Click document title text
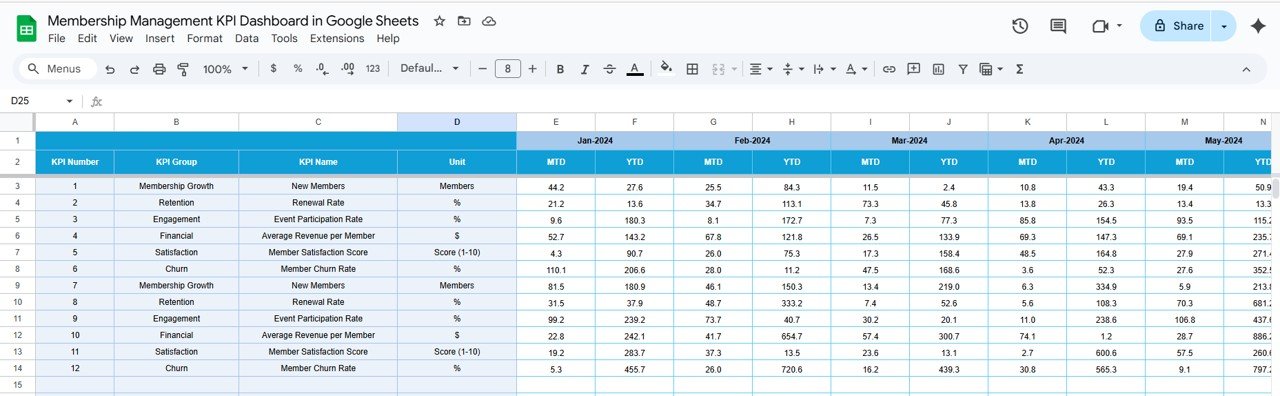The height and width of the screenshot is (396, 1280). (233, 21)
